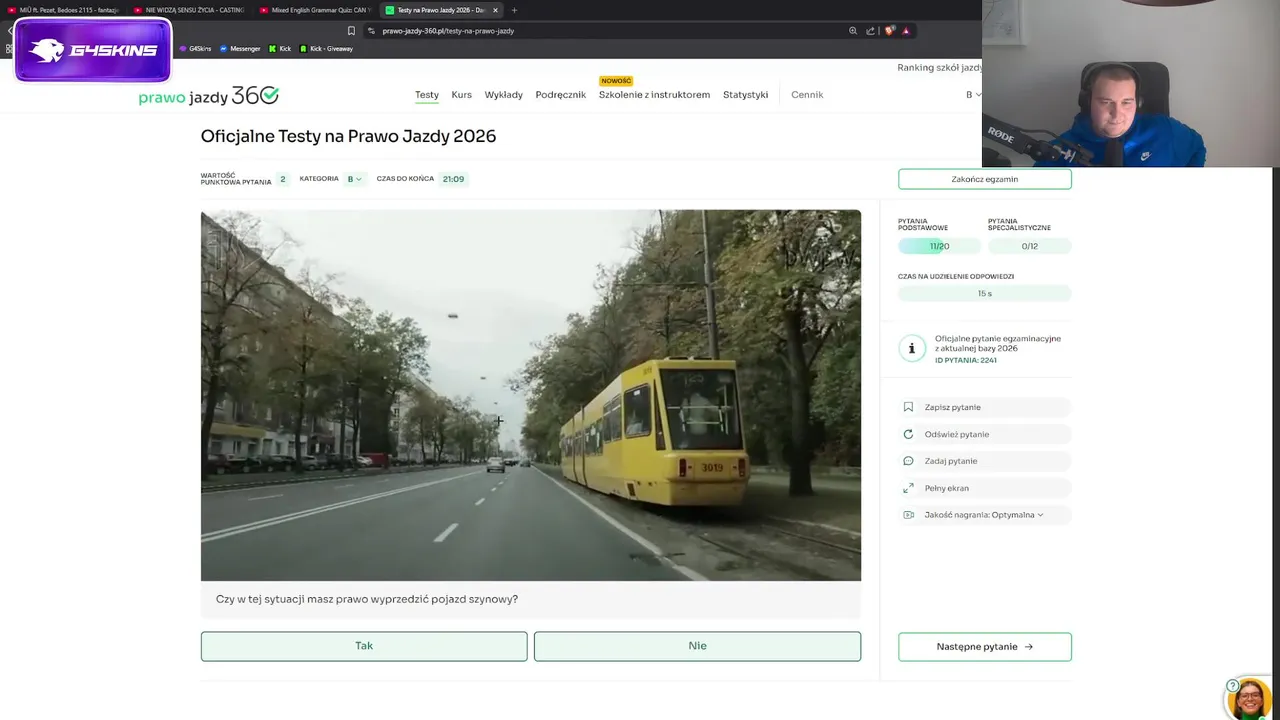Expand the KATEGORIA B dropdown

[x=354, y=179]
